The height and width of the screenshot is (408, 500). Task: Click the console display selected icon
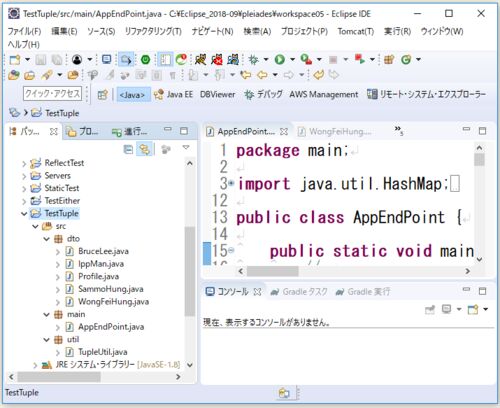point(446,310)
